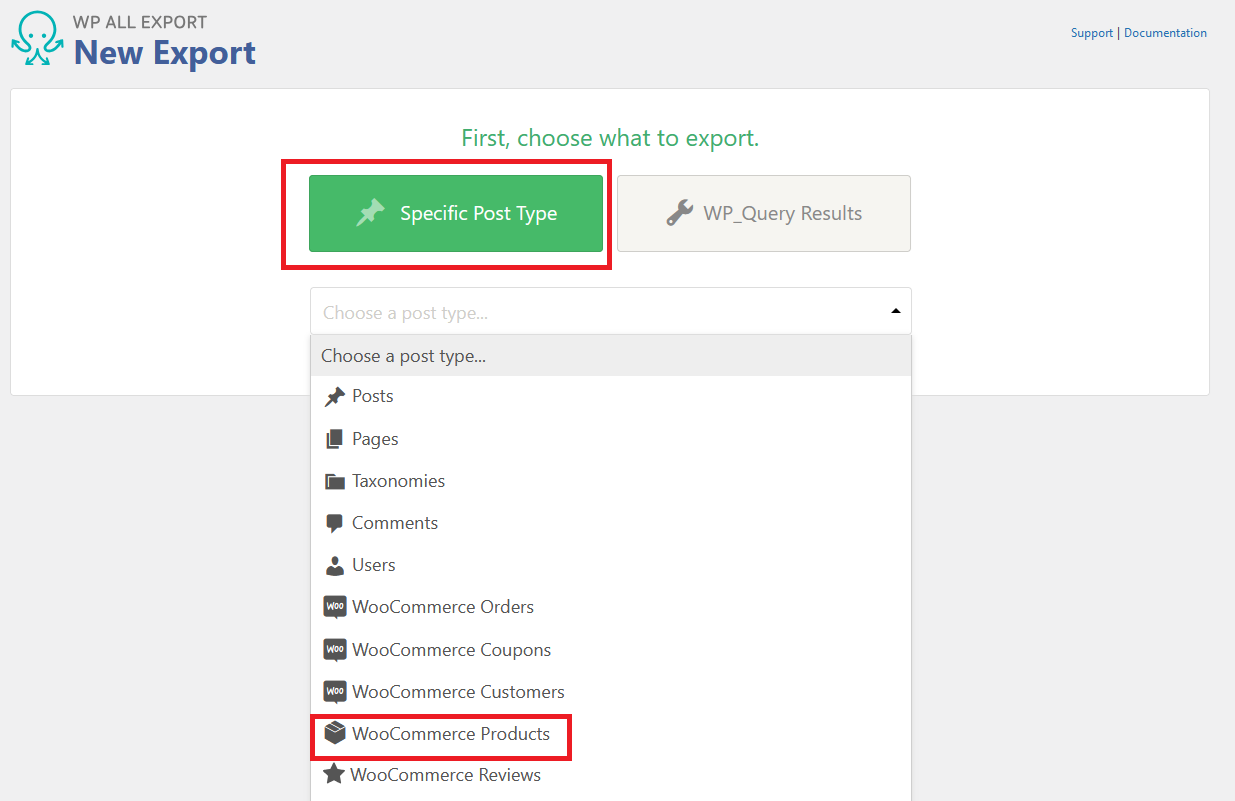Viewport: 1235px width, 801px height.
Task: Click the pushpin icon beside Posts
Action: tap(335, 397)
